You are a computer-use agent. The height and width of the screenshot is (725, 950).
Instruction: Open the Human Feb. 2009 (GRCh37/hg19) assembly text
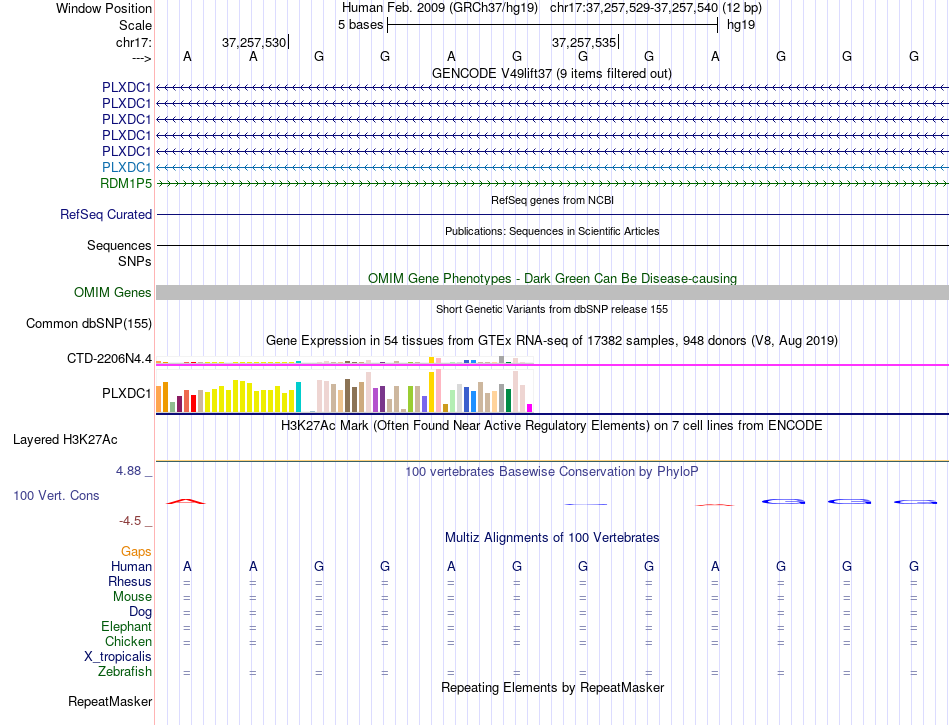click(x=440, y=8)
